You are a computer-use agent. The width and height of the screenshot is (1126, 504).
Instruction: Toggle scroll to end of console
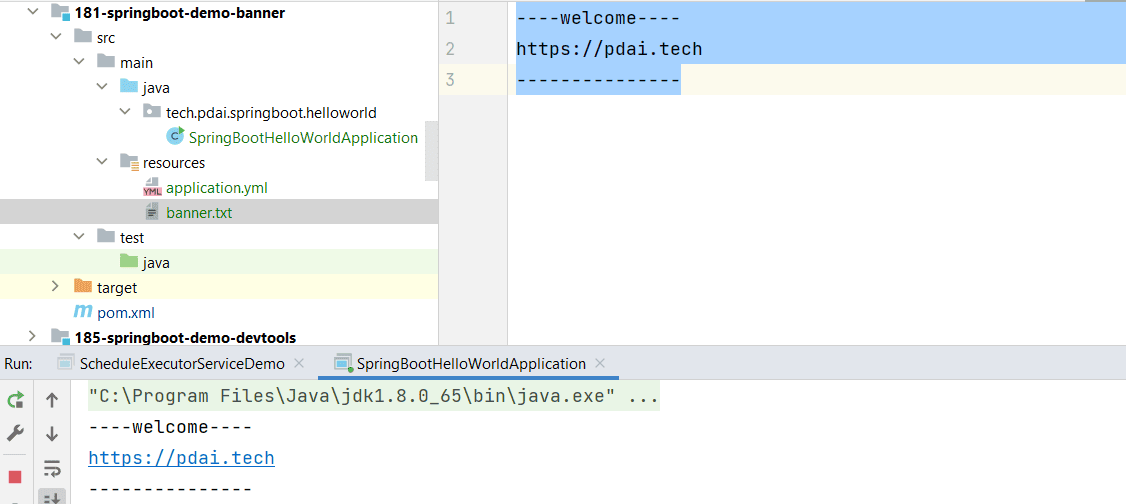coord(52,496)
